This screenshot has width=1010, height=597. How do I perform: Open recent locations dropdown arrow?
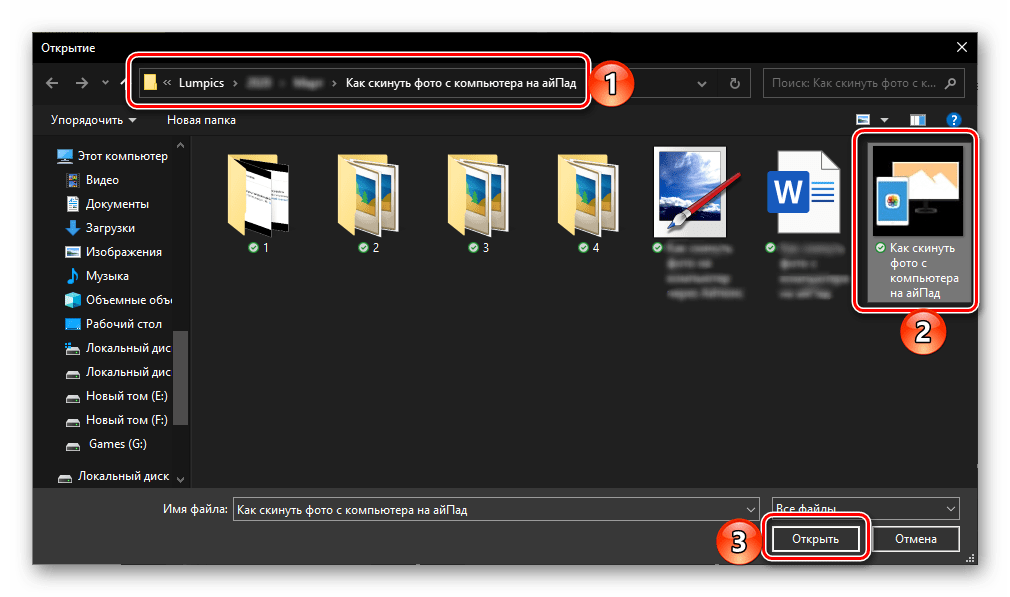[x=105, y=84]
